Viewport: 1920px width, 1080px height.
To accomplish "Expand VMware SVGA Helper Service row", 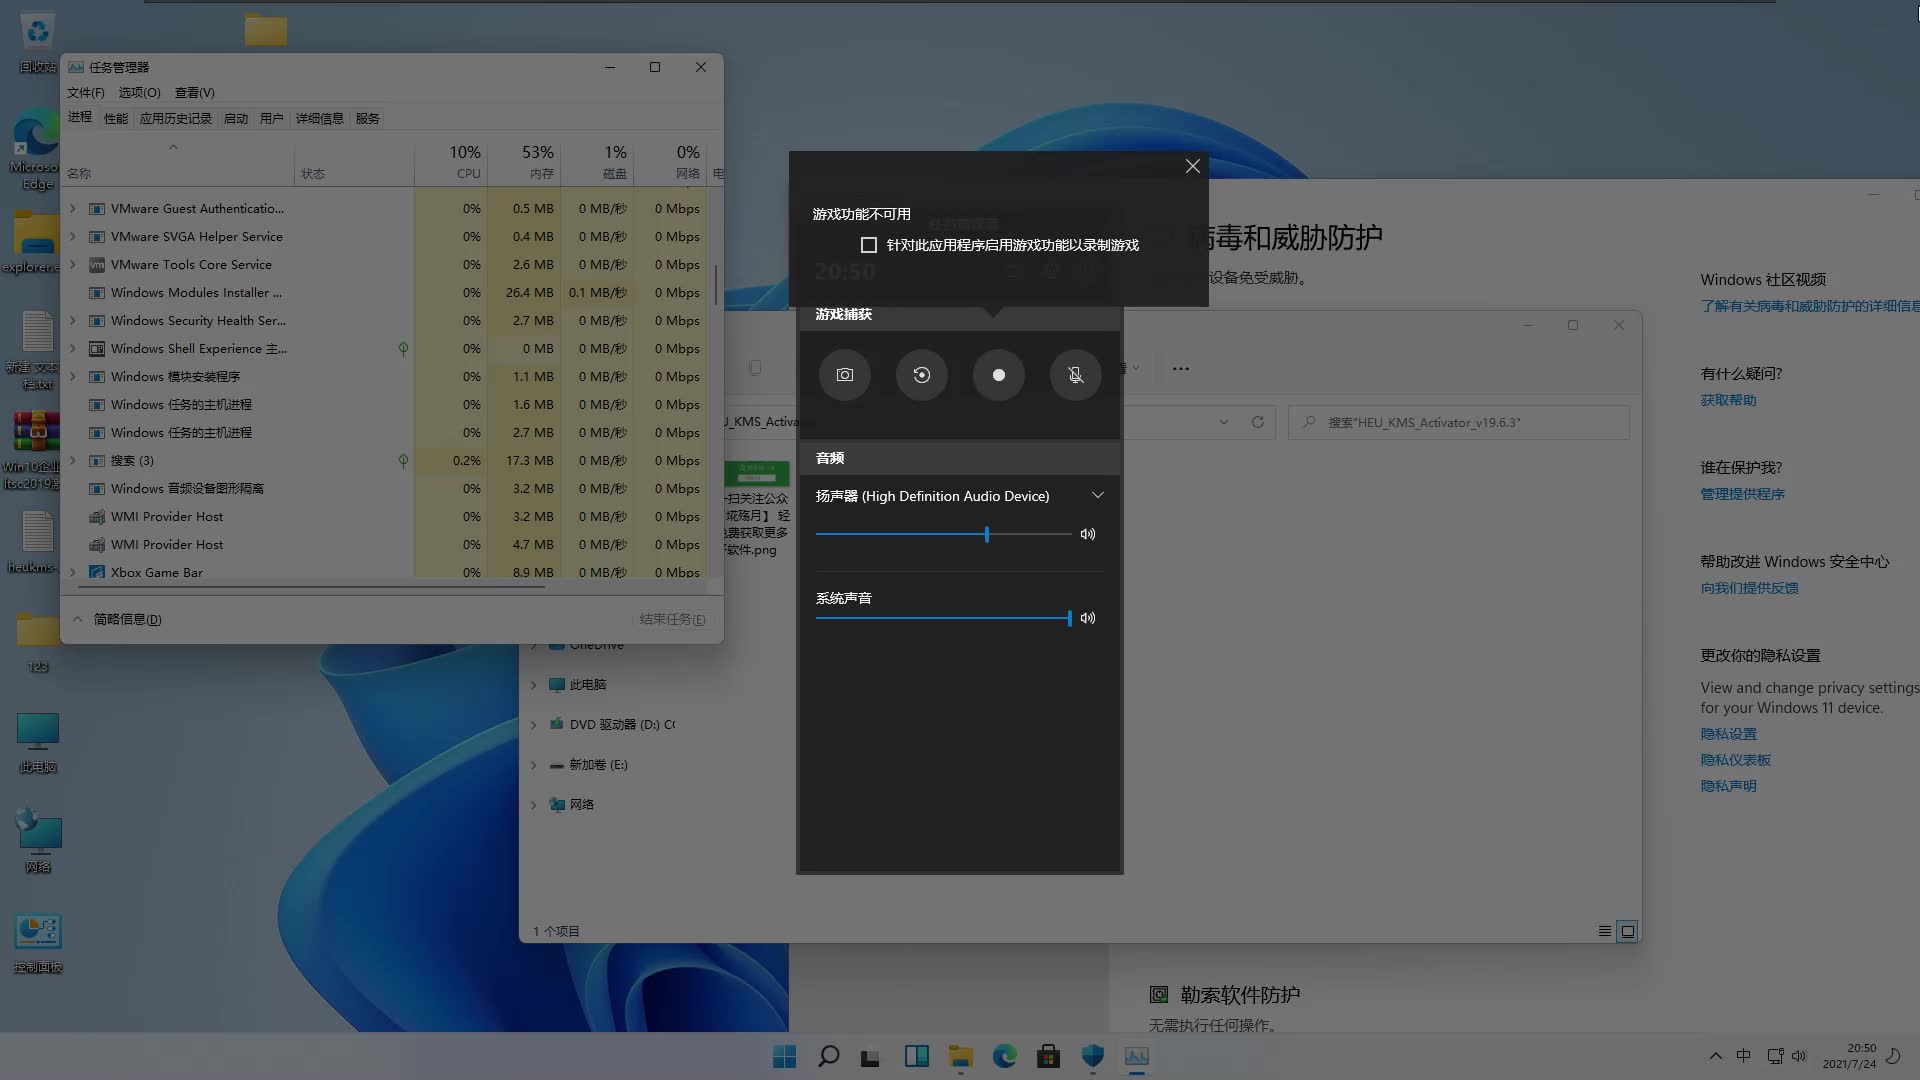I will [x=73, y=237].
